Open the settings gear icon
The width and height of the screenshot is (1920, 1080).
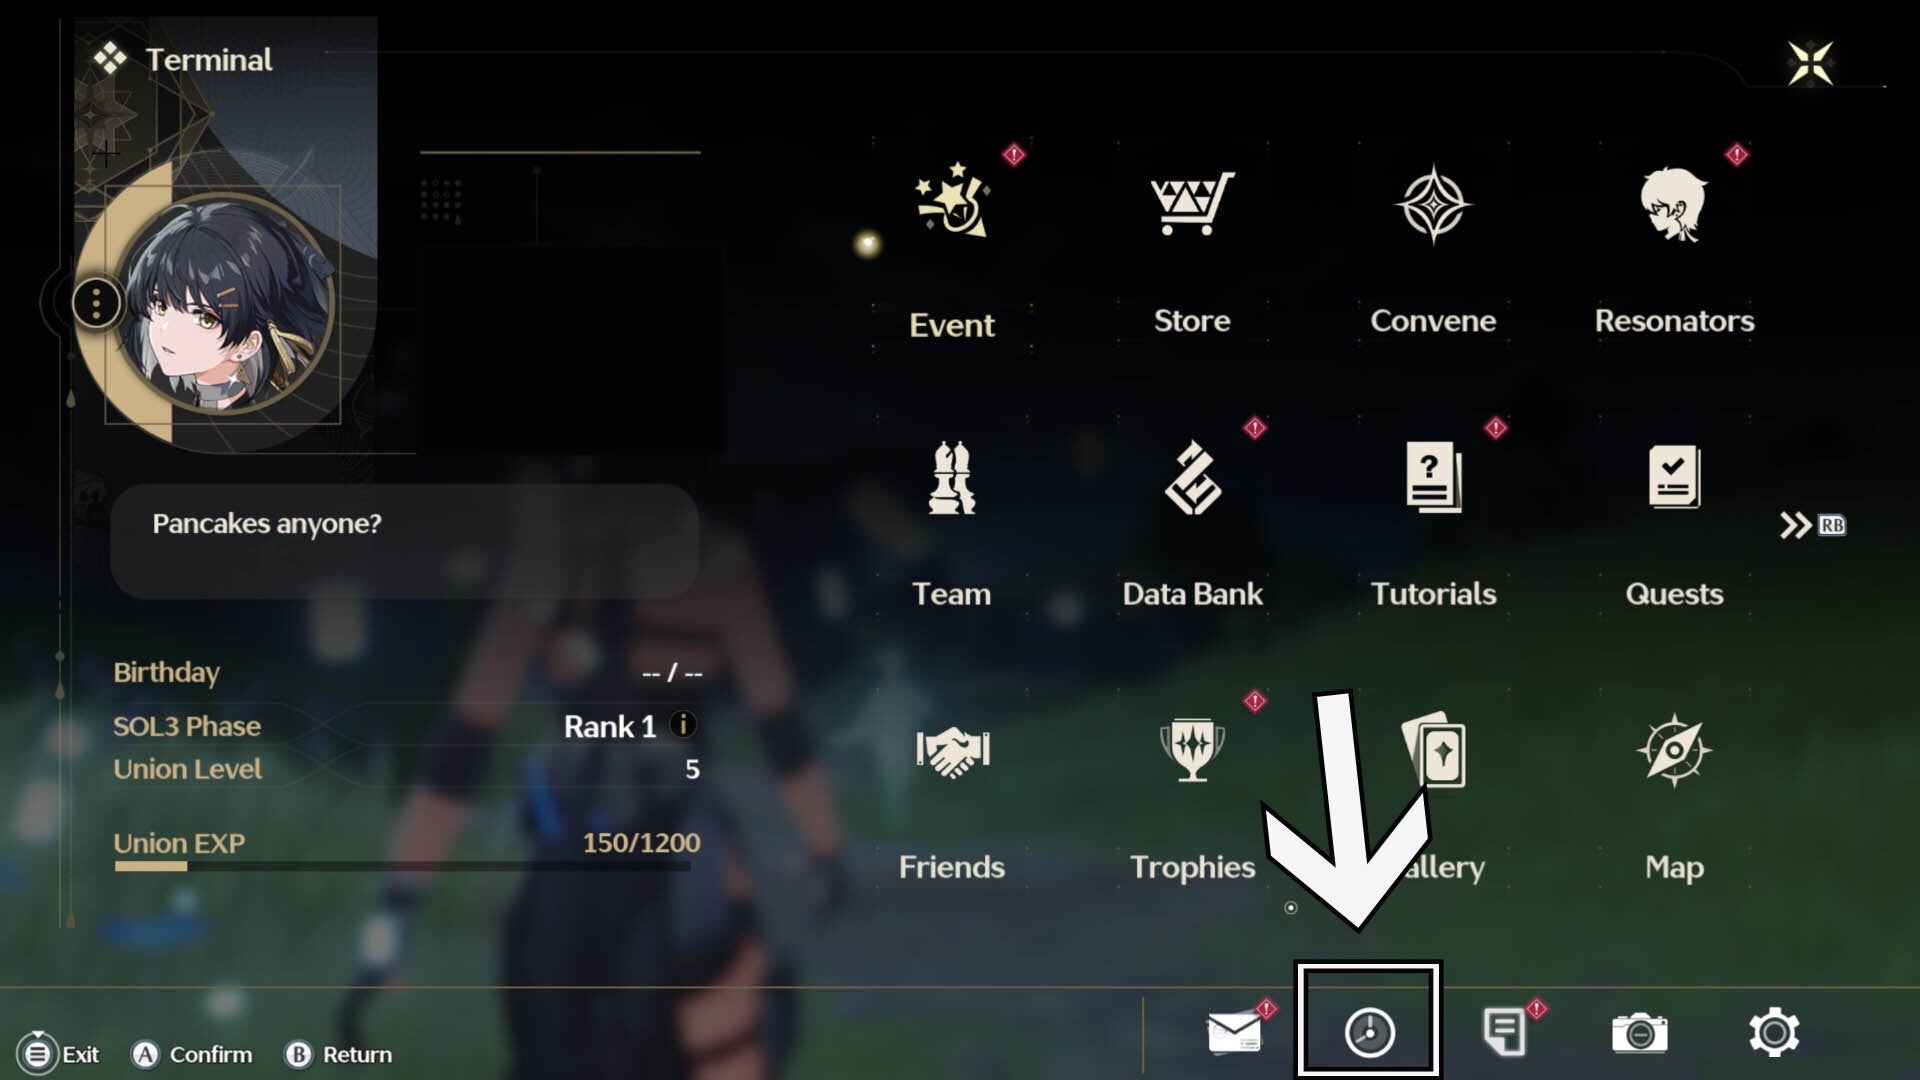[1774, 1032]
